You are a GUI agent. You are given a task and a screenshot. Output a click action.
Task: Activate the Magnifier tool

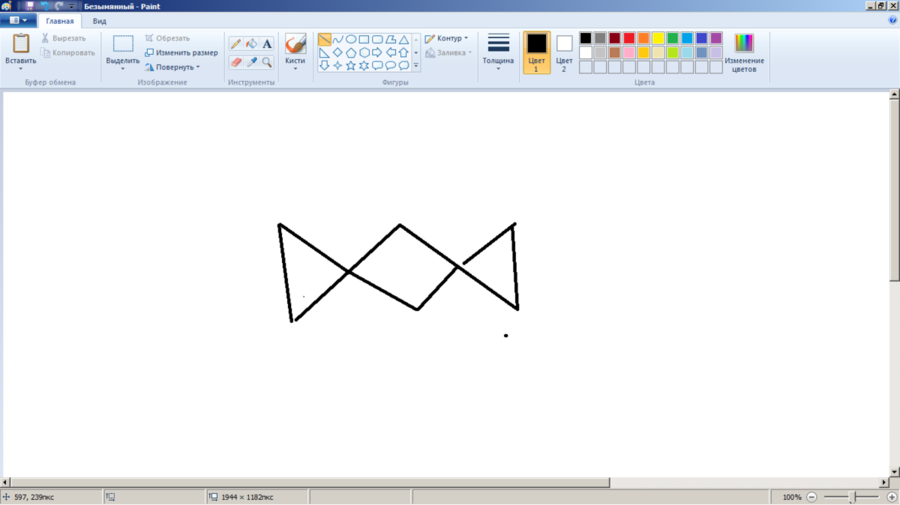[268, 62]
